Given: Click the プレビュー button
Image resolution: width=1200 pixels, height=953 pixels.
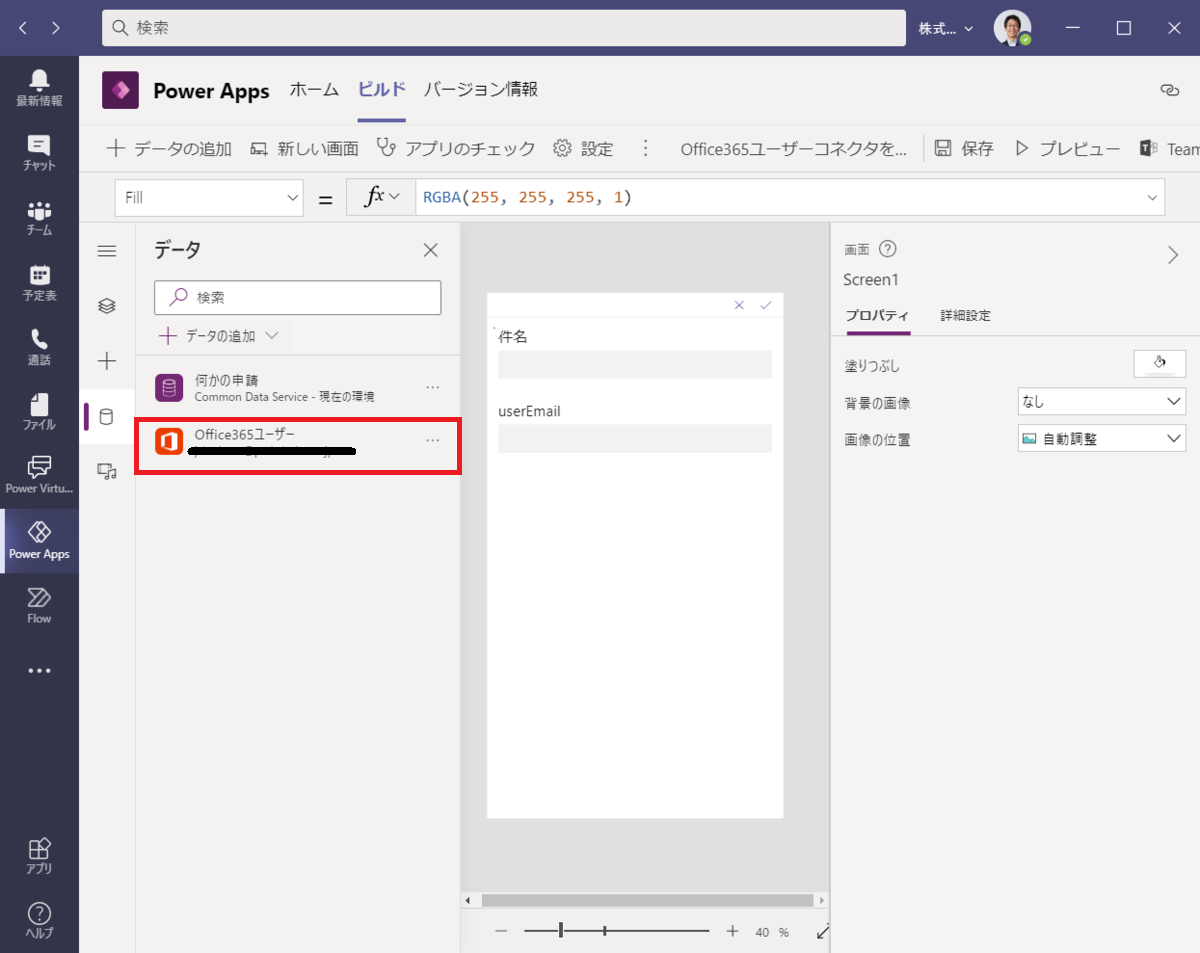Looking at the screenshot, I should pyautogui.click(x=1067, y=149).
